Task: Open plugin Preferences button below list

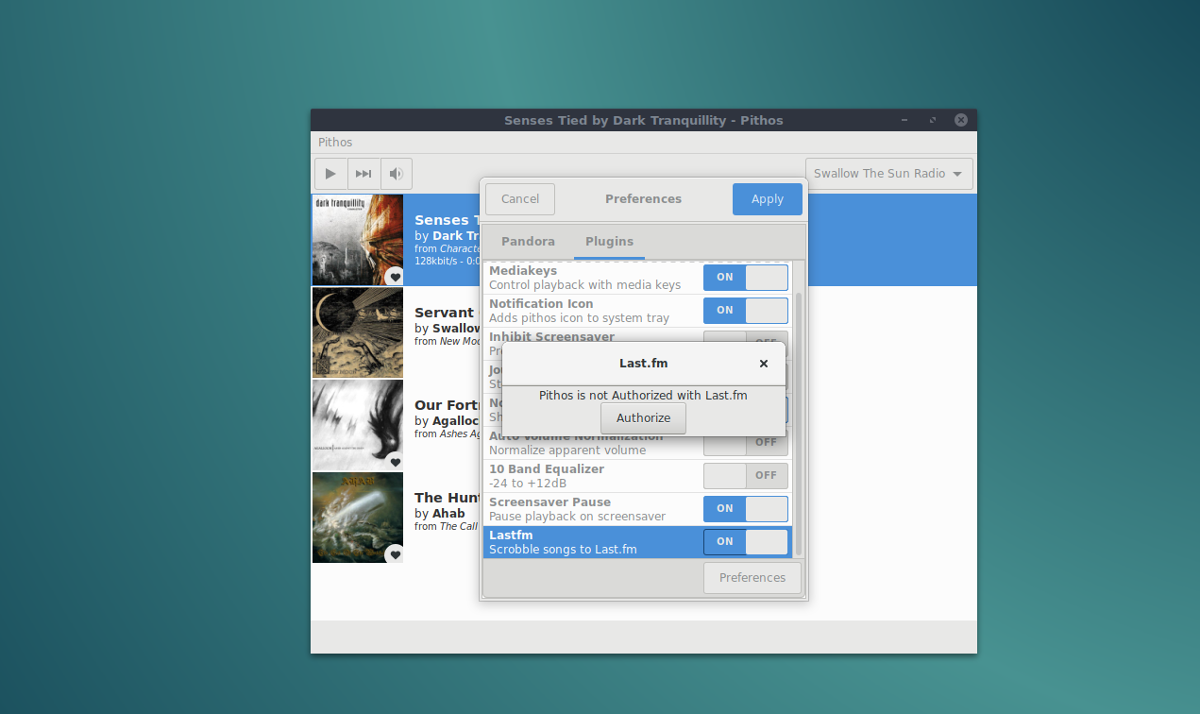Action: [752, 577]
